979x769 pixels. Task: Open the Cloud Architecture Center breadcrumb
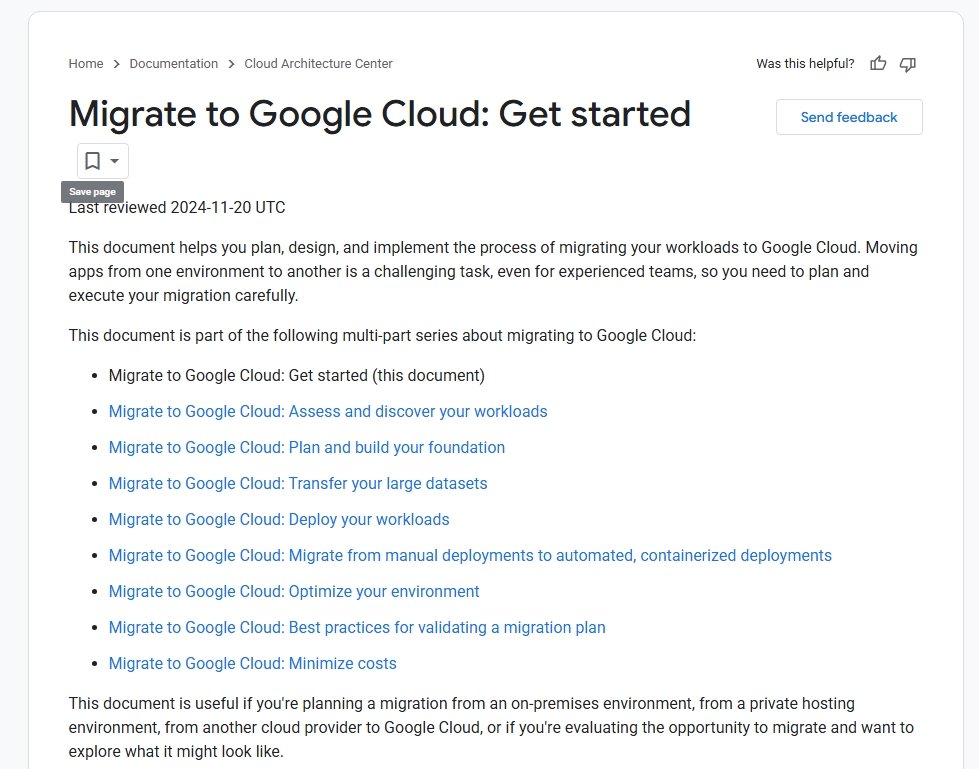point(318,63)
